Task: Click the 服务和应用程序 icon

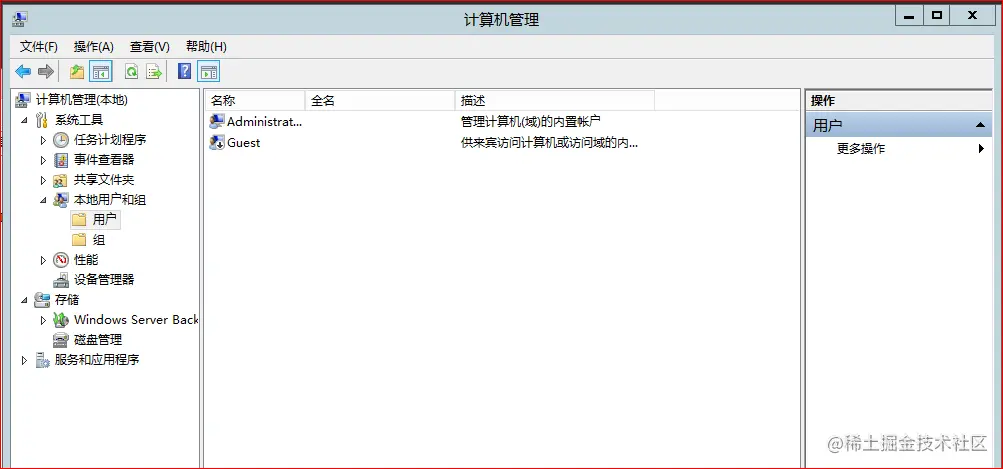Action: click(x=42, y=360)
